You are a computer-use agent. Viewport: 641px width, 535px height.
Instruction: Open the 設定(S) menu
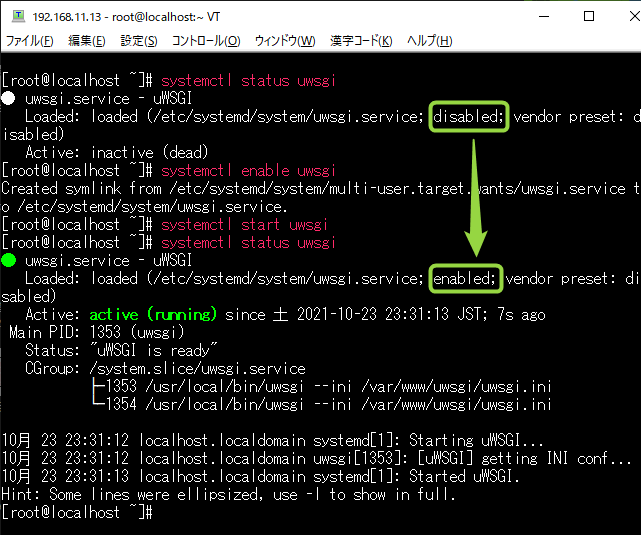[139, 41]
